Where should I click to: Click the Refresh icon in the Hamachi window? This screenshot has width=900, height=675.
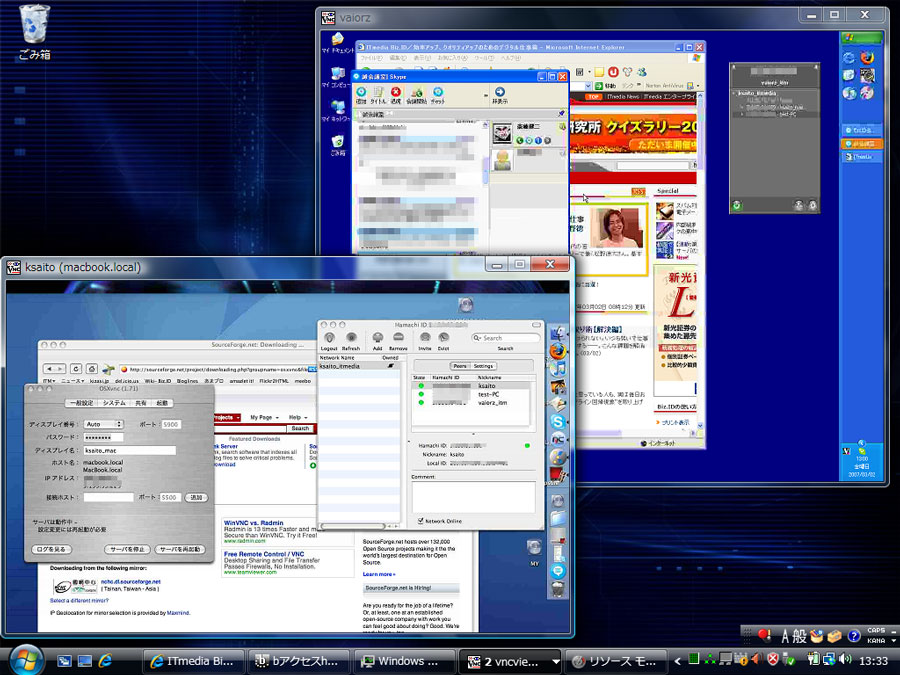(352, 338)
